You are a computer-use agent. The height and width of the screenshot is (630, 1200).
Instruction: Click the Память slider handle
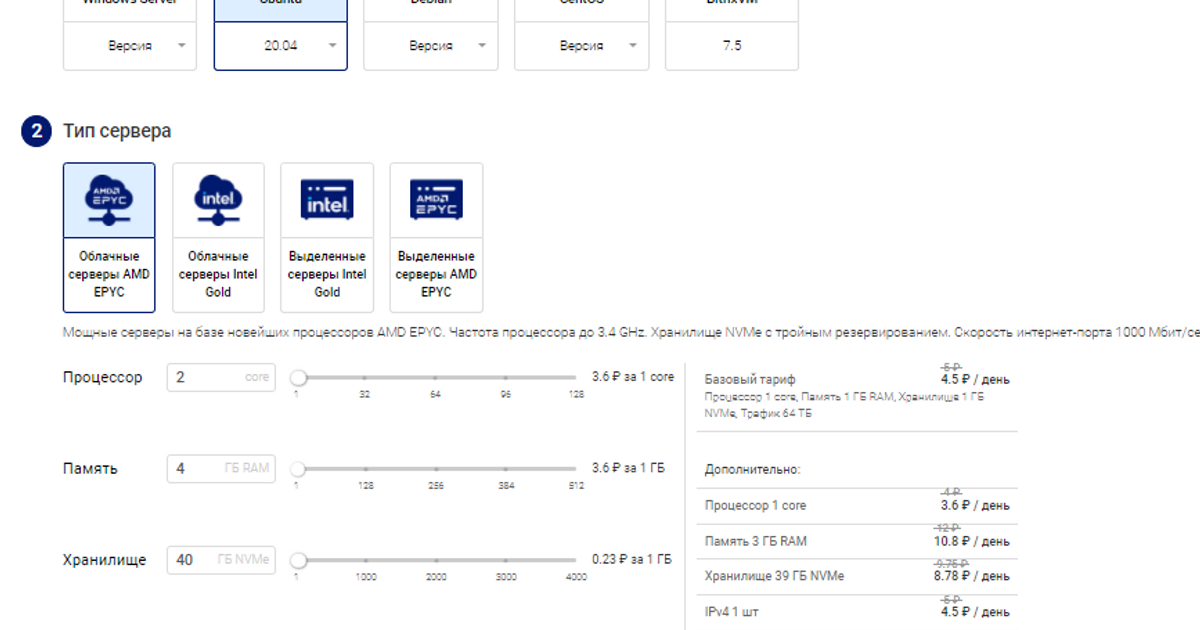tap(298, 468)
